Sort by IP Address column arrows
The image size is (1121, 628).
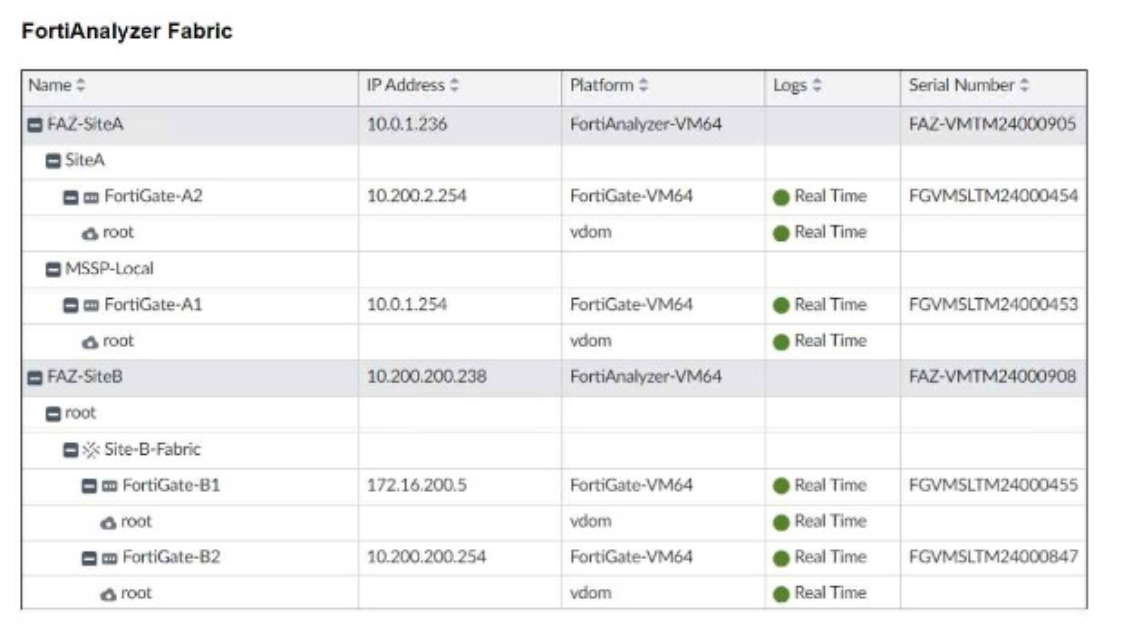tap(455, 86)
